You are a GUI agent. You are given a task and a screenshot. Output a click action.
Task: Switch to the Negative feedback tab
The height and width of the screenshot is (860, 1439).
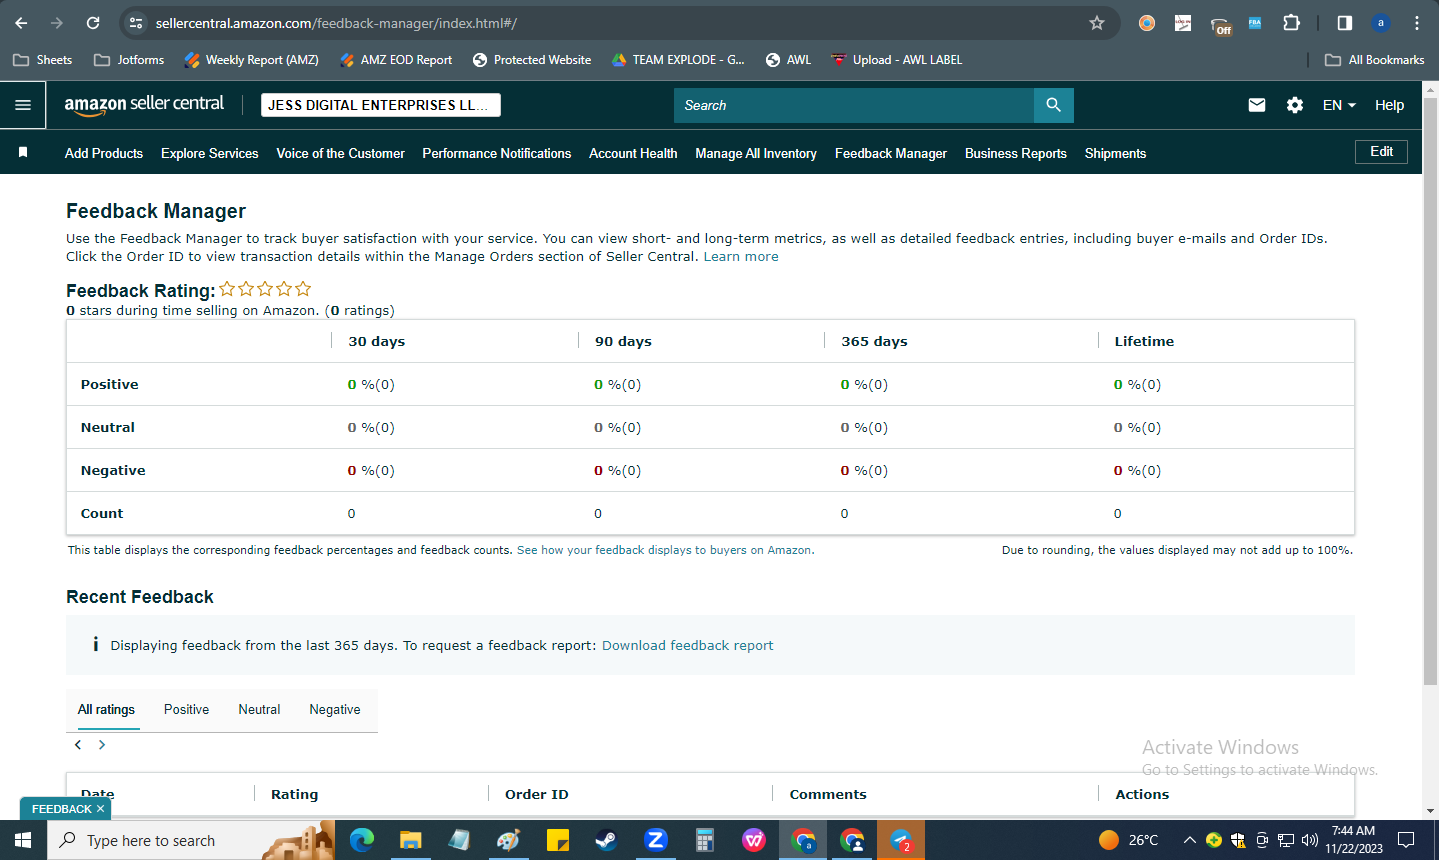[335, 710]
